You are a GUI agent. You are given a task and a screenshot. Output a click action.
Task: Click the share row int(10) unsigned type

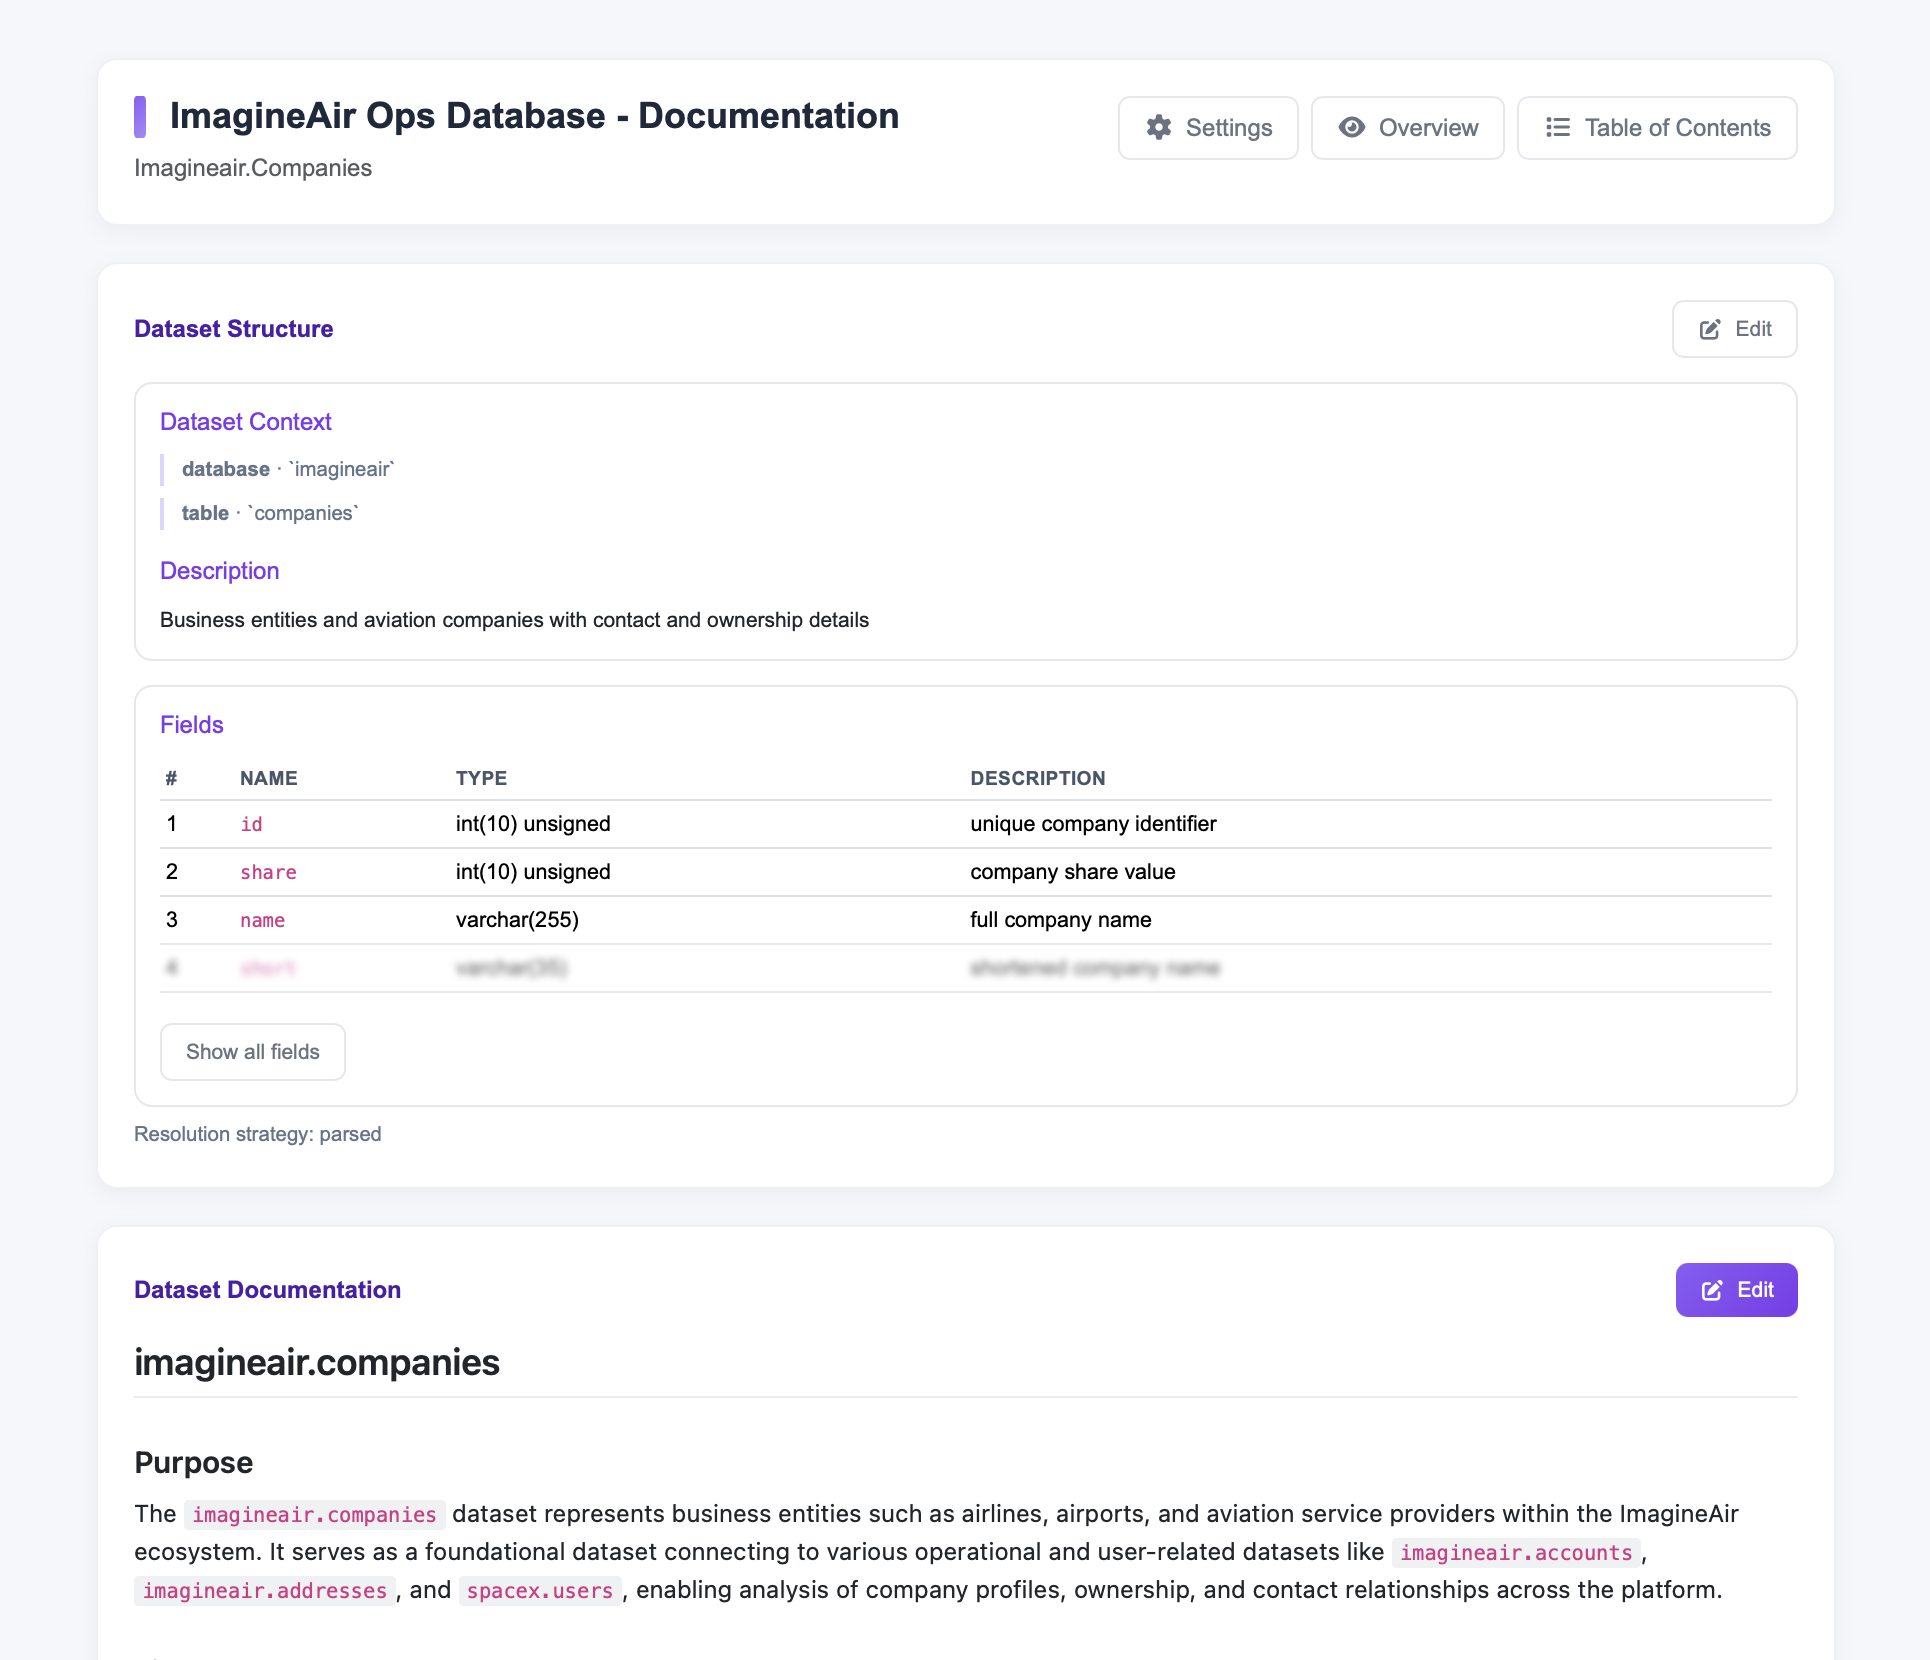[533, 872]
